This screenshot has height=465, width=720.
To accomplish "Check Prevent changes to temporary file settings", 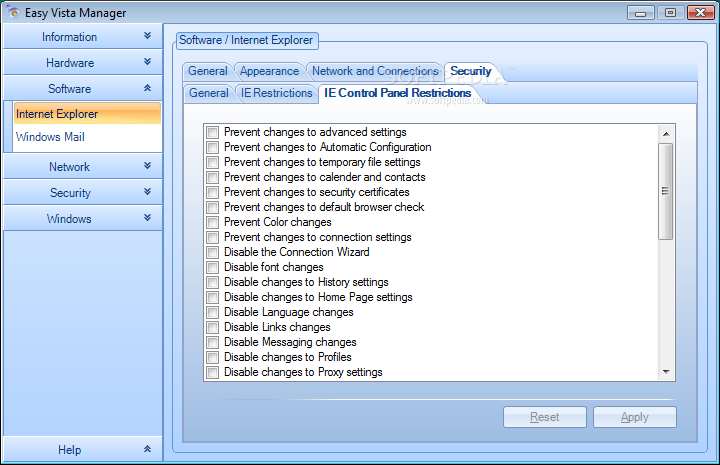I will pos(212,162).
